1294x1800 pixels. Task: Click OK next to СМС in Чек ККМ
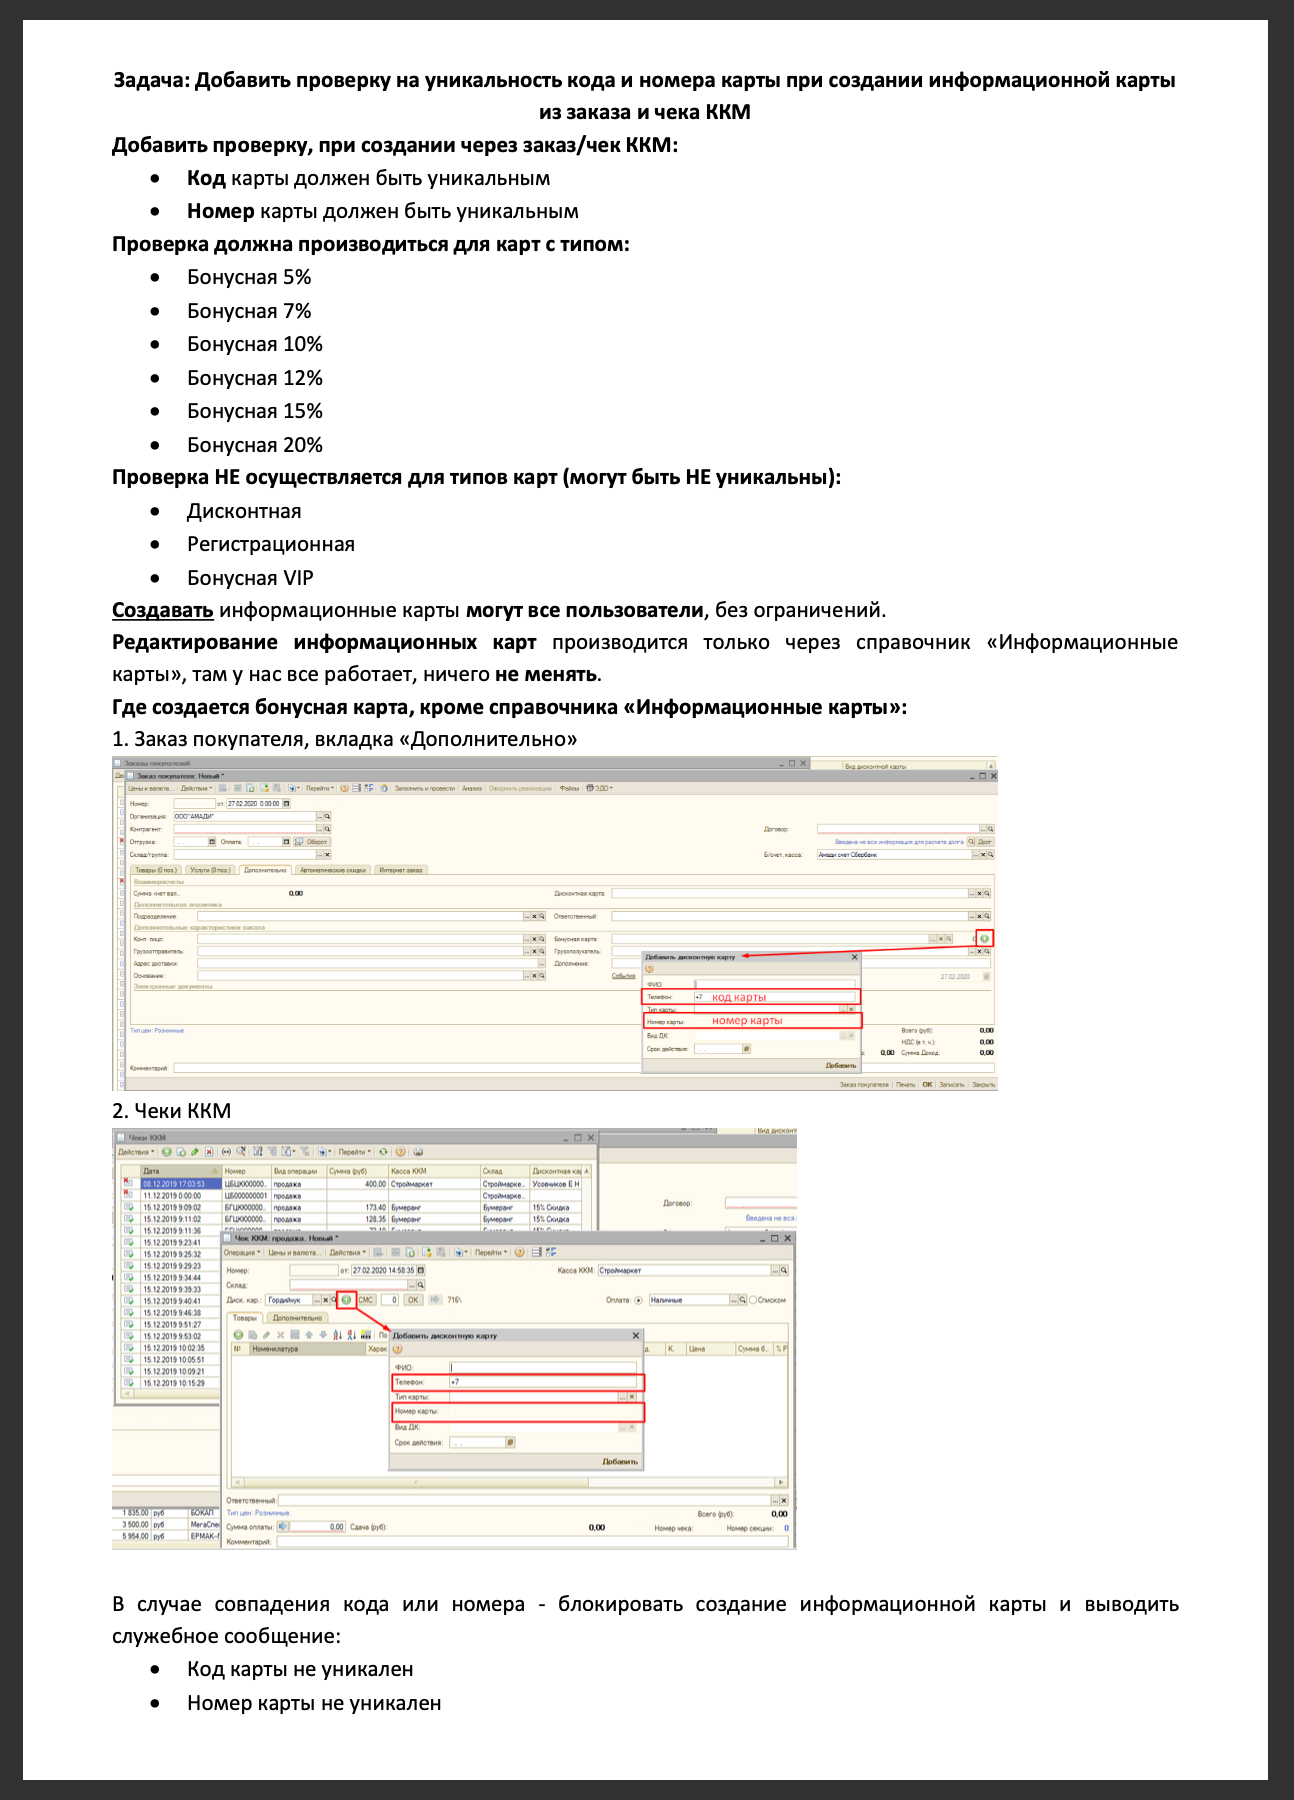[413, 1300]
